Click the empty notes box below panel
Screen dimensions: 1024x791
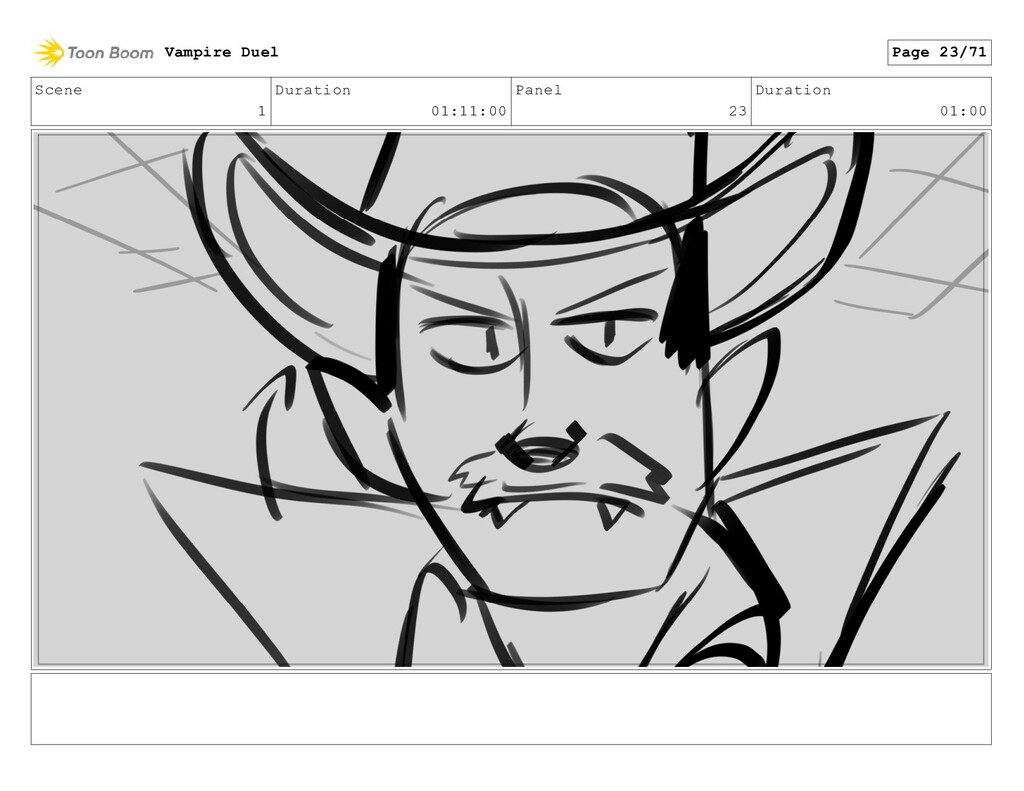511,709
